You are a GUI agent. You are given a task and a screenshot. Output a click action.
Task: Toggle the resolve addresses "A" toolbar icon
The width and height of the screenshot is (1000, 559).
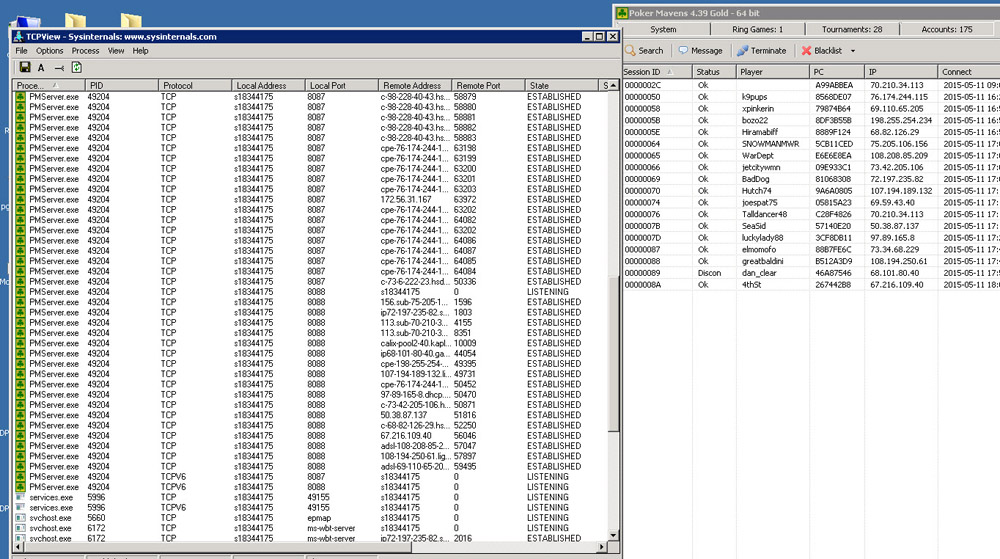click(x=41, y=68)
